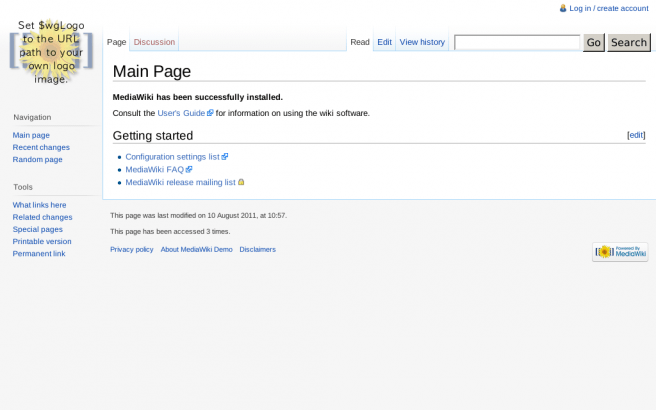The width and height of the screenshot is (656, 410).
Task: Open the Printable version link
Action: (42, 241)
